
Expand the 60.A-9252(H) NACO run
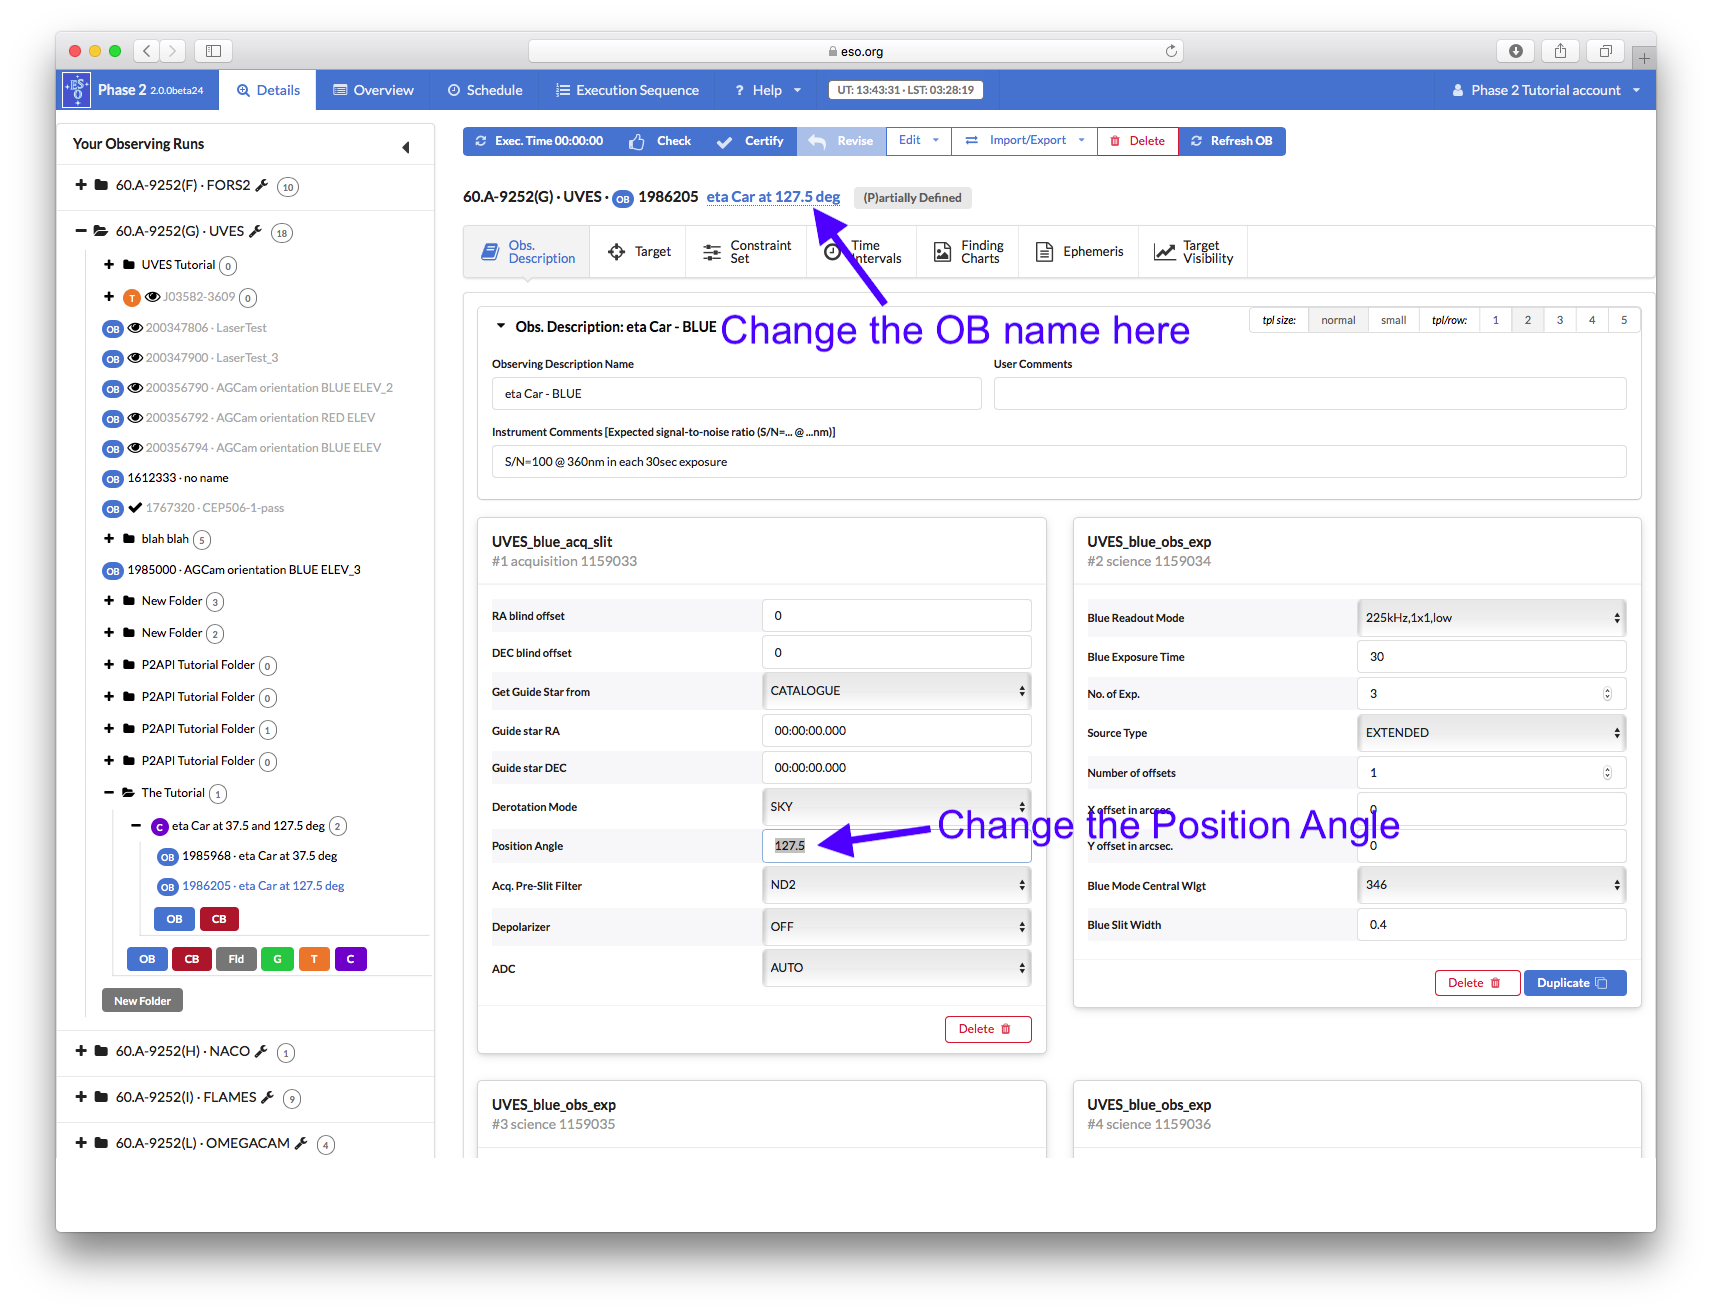pos(81,1051)
